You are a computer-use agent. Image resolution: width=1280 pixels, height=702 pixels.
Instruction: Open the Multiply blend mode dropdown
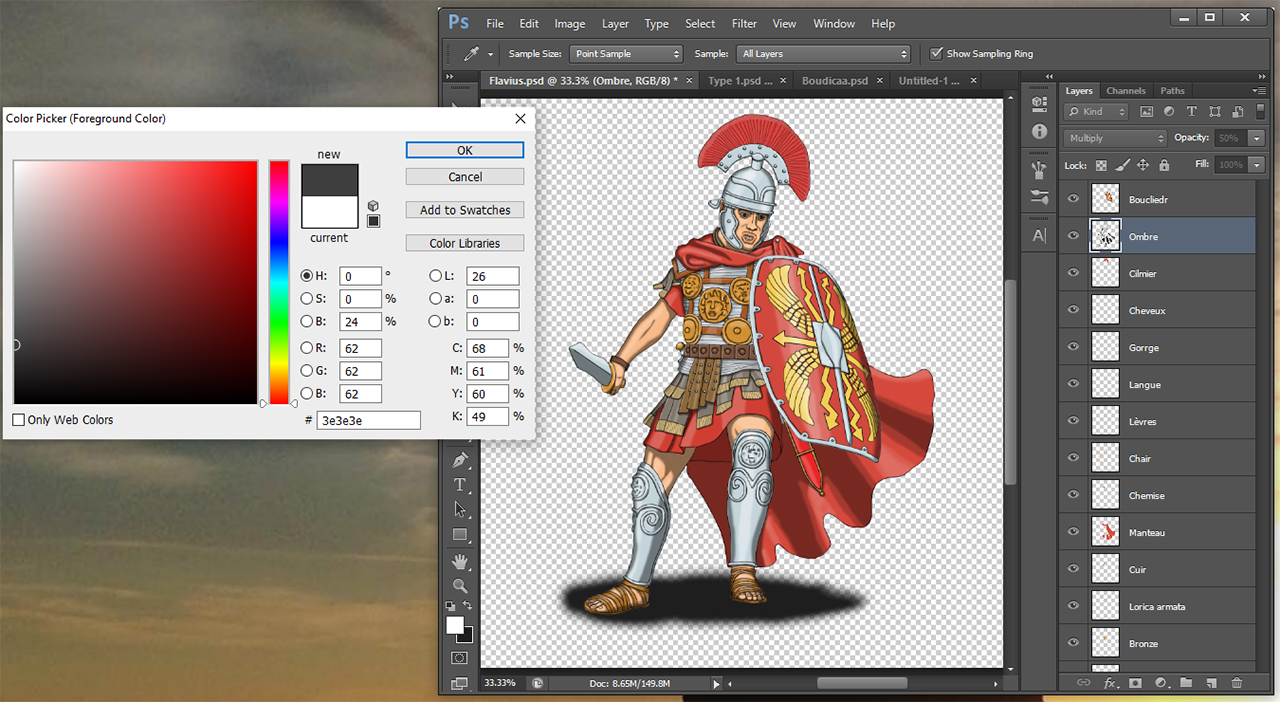pos(1115,138)
